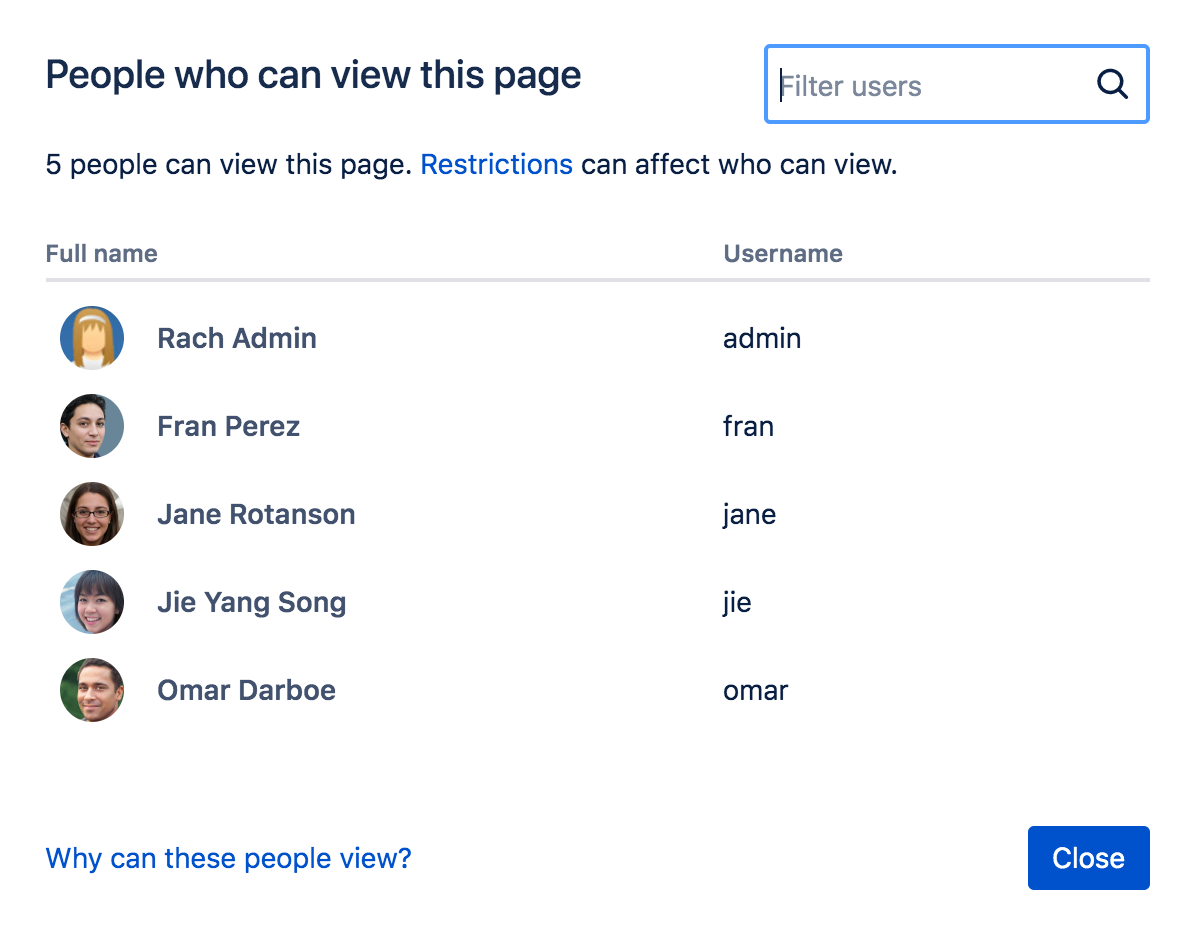Open Omar Darboe's name link
The image size is (1192, 934).
pos(246,690)
